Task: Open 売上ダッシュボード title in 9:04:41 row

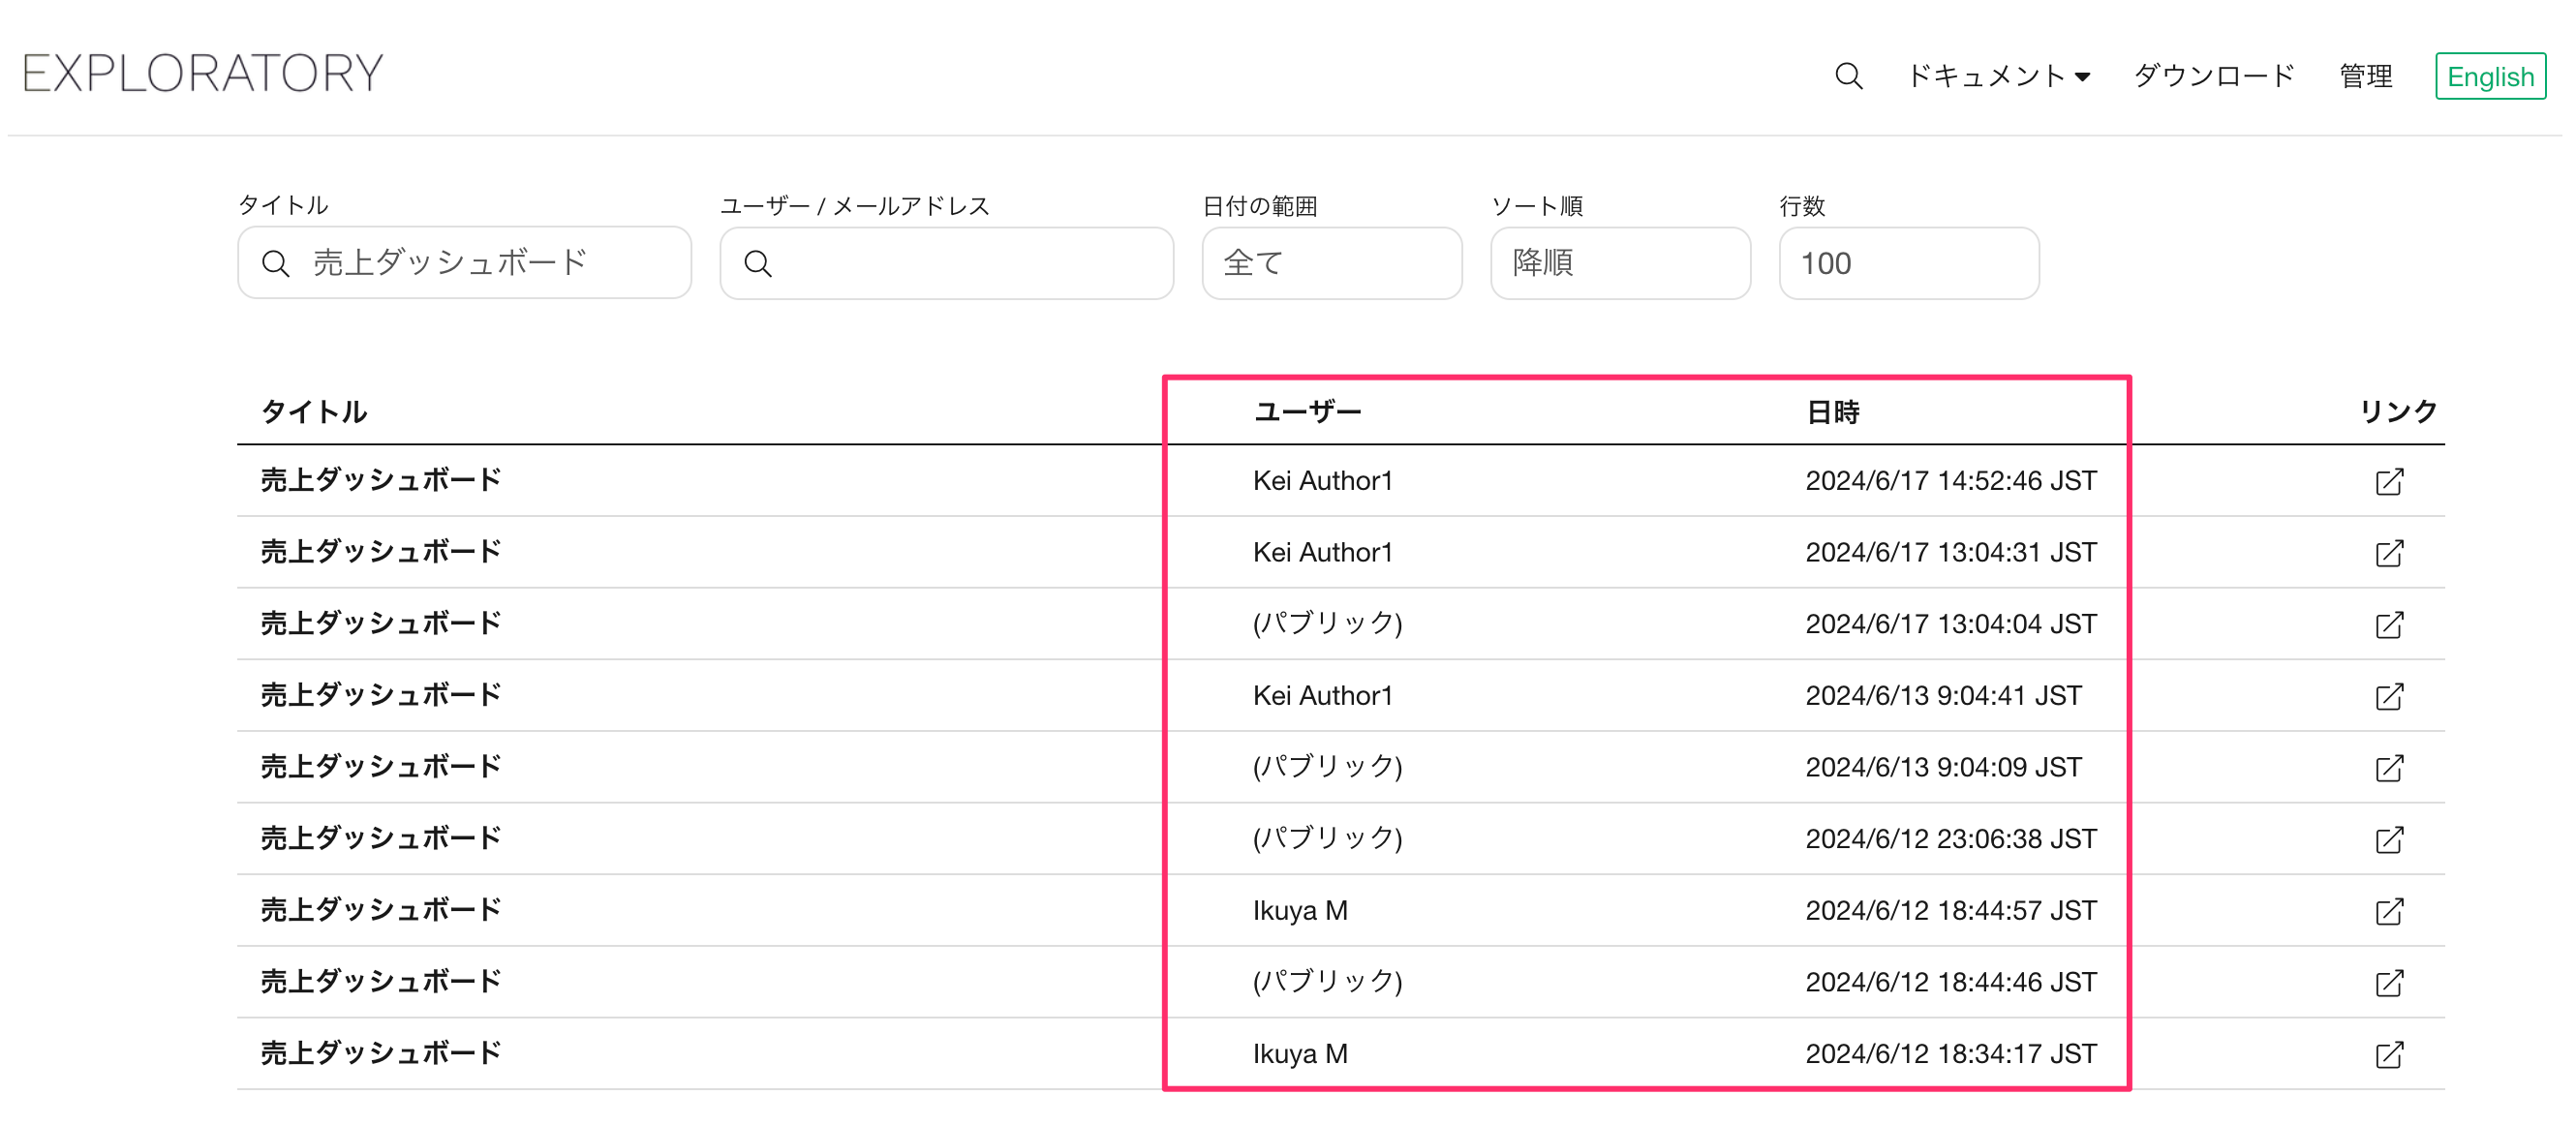Action: click(380, 695)
